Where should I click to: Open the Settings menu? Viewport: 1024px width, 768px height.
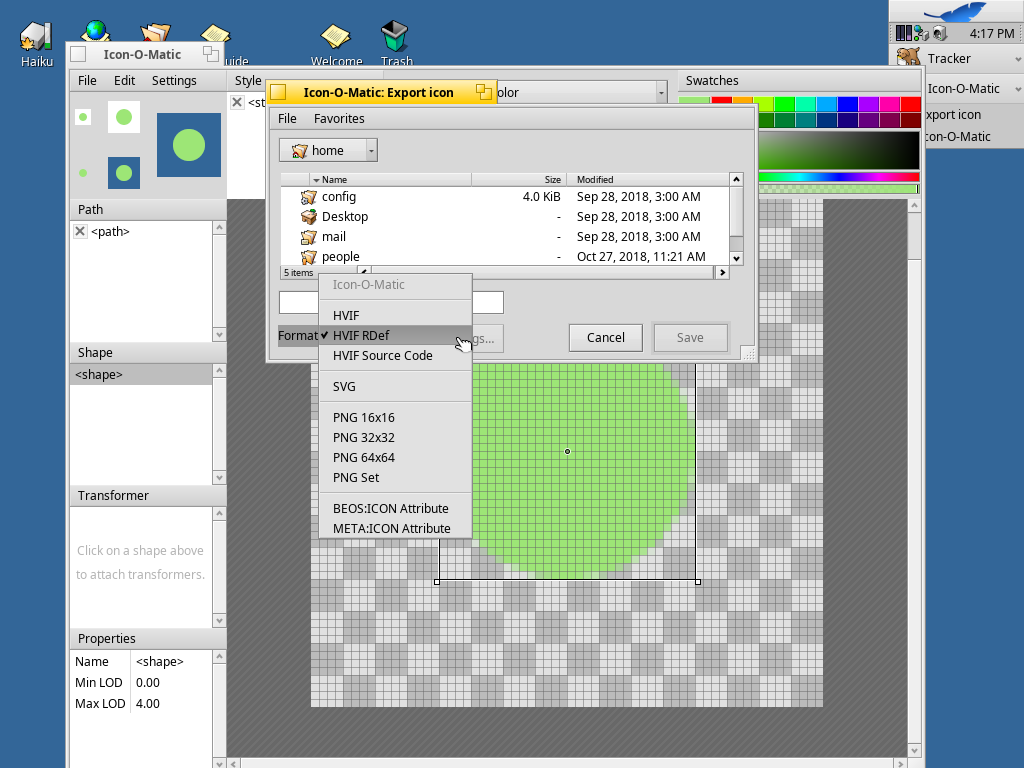pyautogui.click(x=174, y=80)
